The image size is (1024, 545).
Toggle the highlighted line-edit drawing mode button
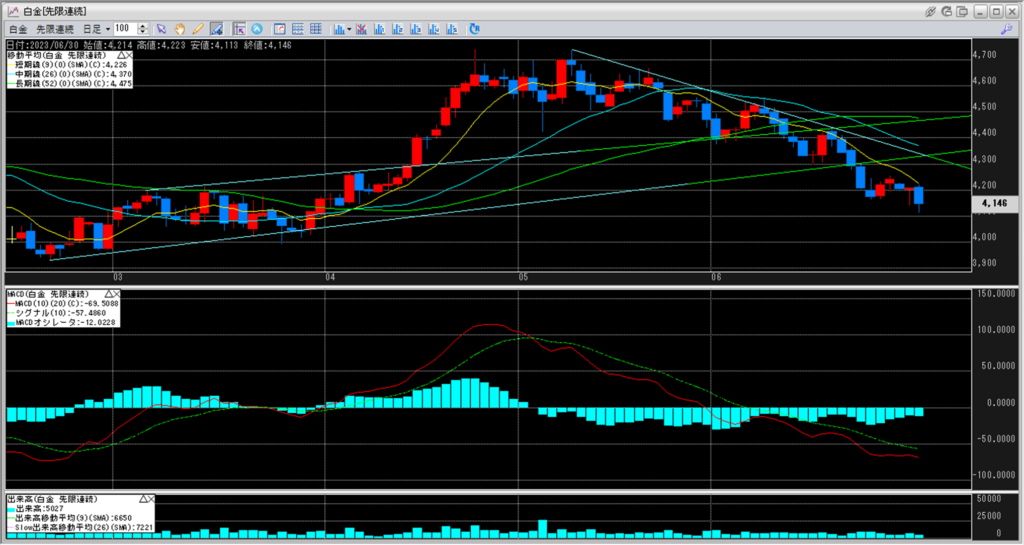click(x=216, y=29)
